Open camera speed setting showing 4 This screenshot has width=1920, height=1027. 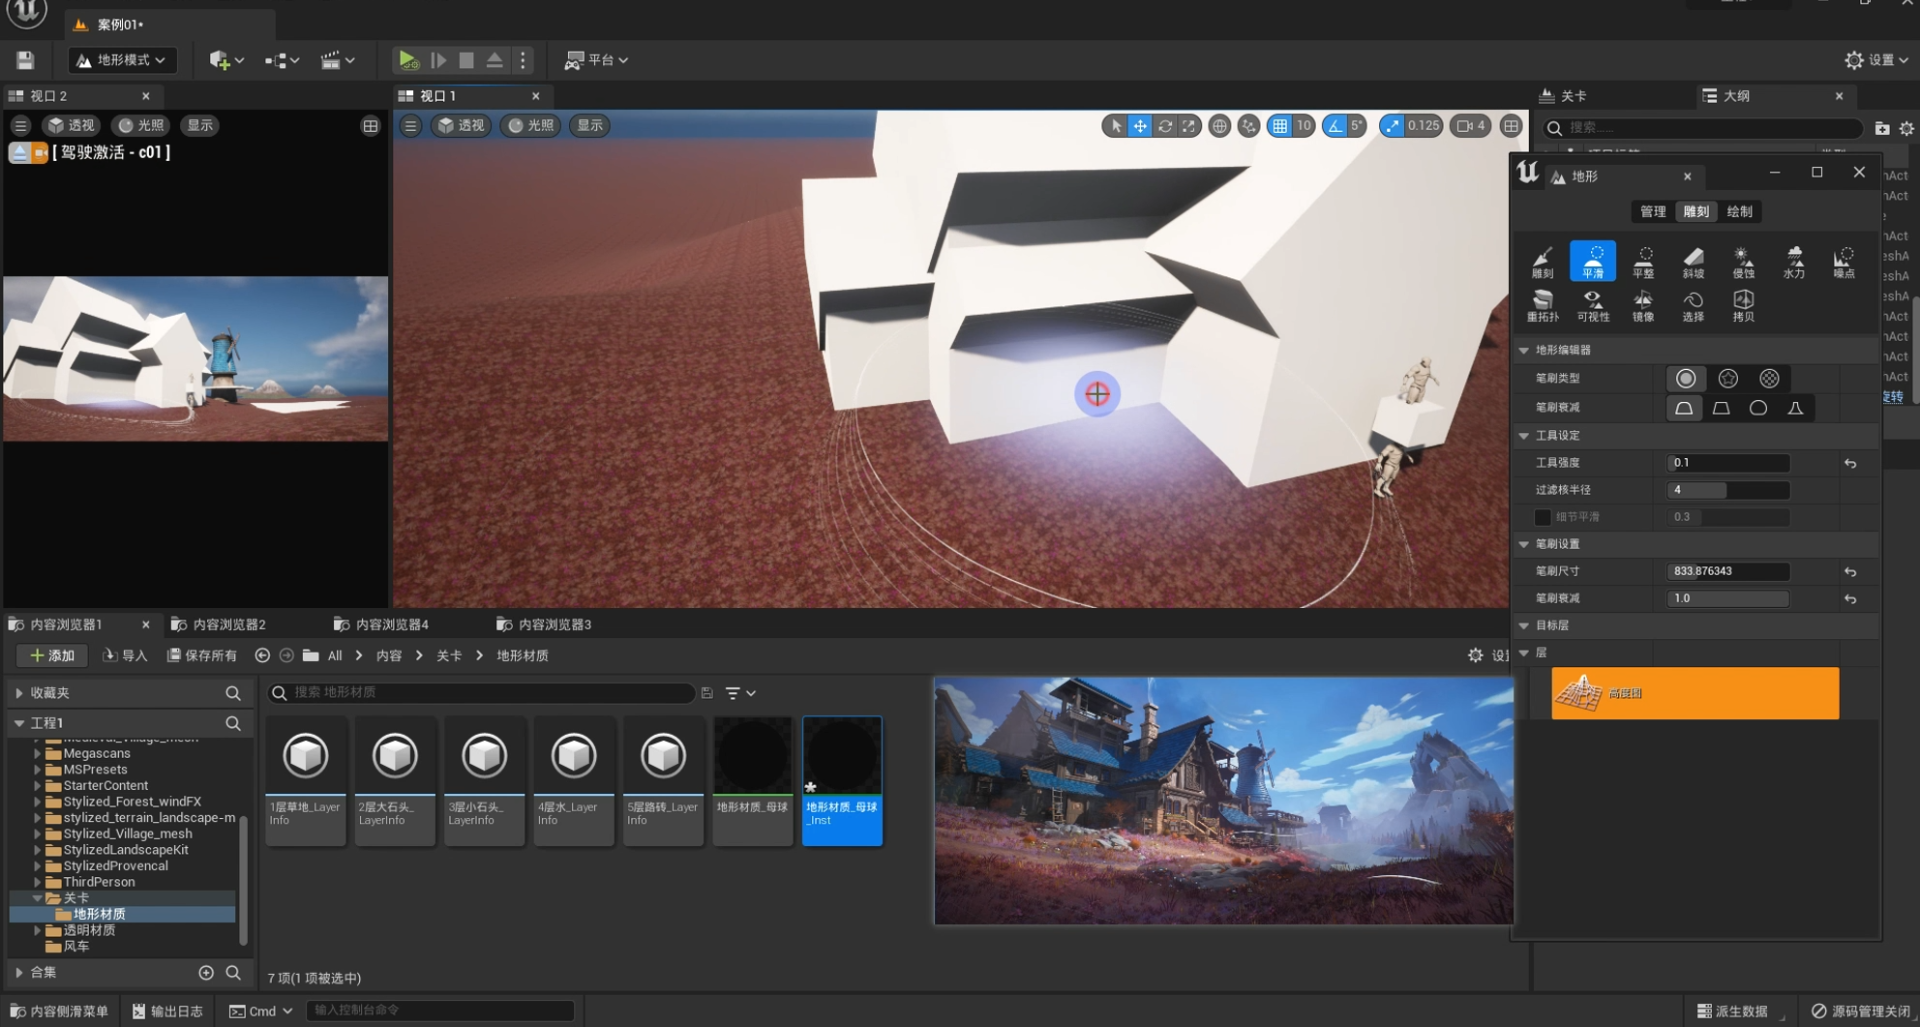tap(1471, 126)
